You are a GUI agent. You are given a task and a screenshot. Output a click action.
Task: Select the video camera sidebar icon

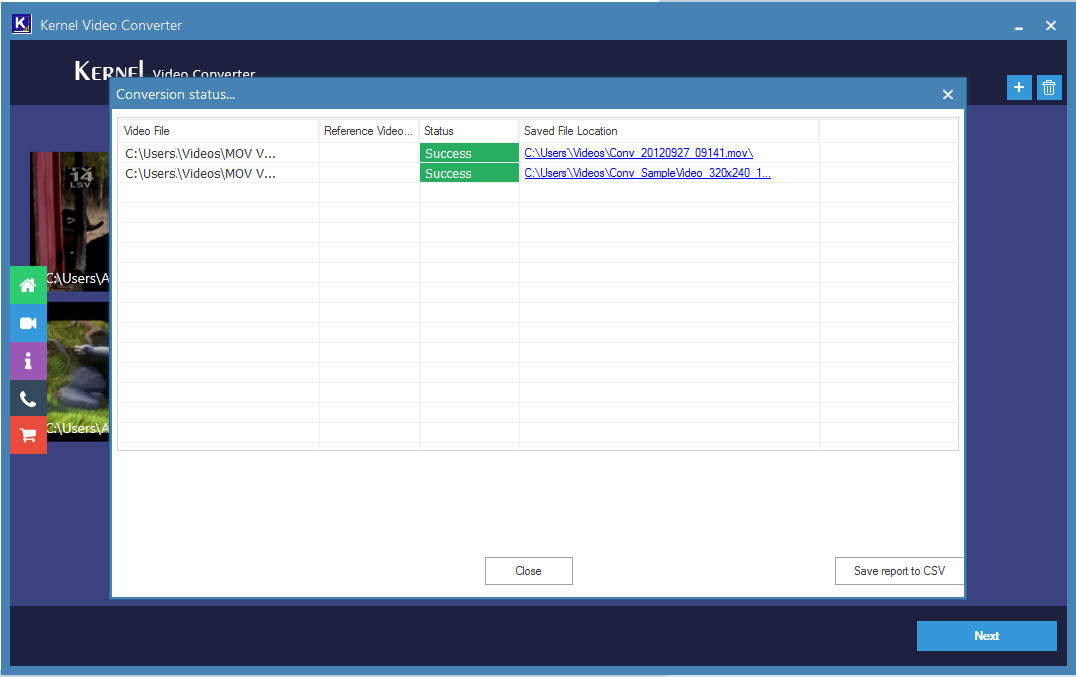pos(28,323)
